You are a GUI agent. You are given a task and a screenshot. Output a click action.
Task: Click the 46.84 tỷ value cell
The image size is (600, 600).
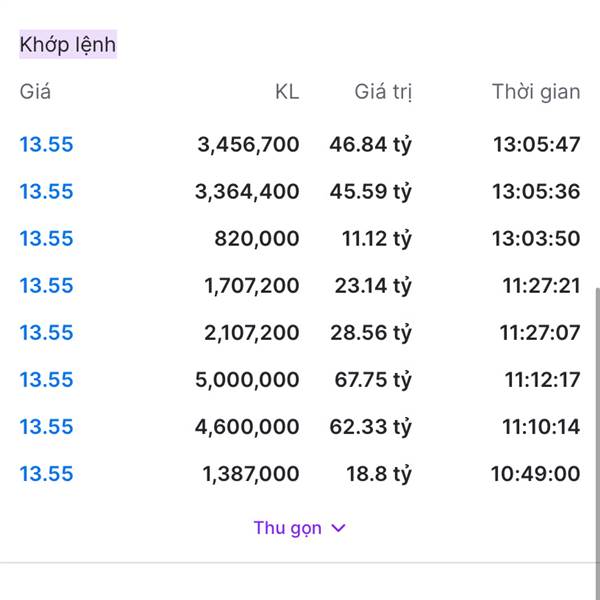click(370, 144)
